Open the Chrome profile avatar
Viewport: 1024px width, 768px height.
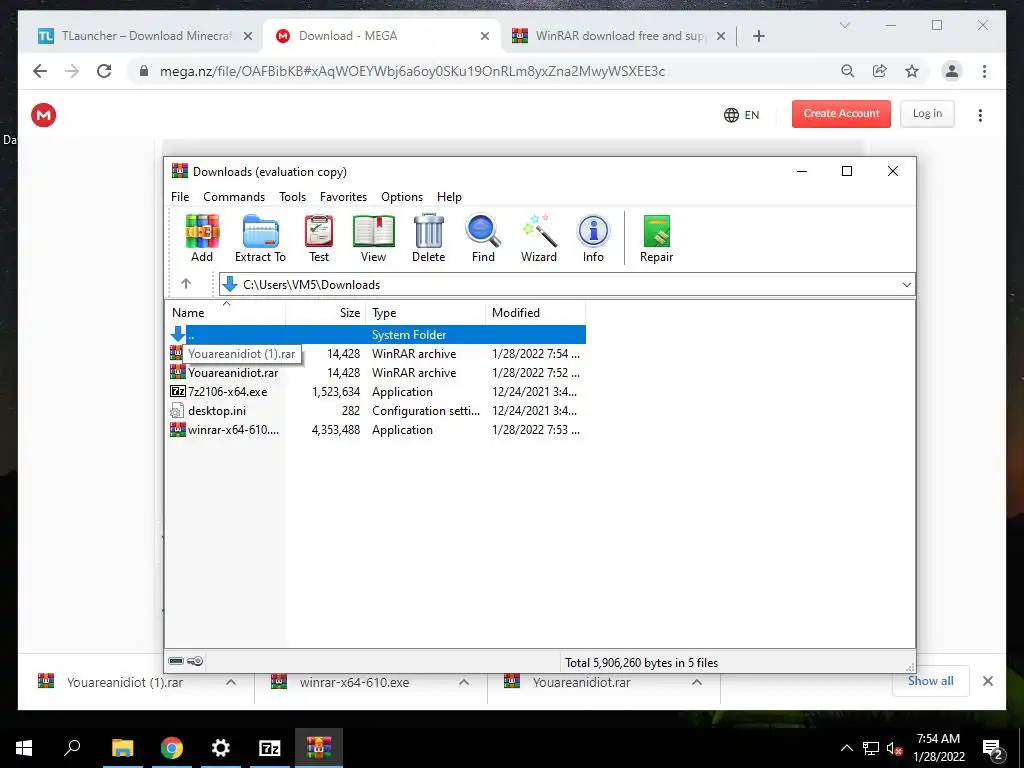point(952,71)
